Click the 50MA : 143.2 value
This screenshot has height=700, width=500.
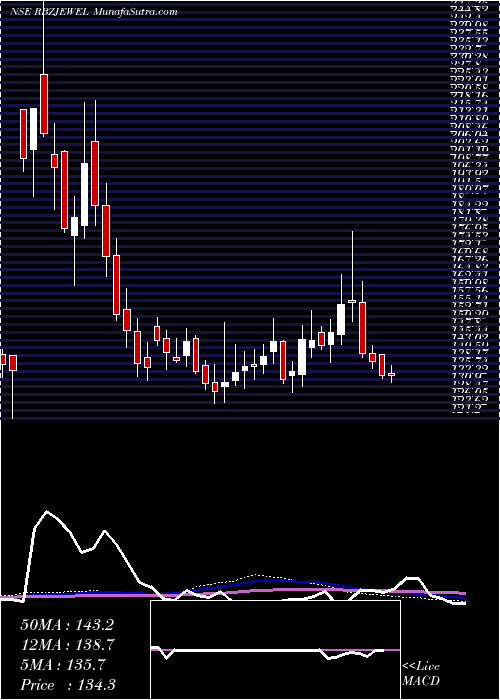point(67,625)
